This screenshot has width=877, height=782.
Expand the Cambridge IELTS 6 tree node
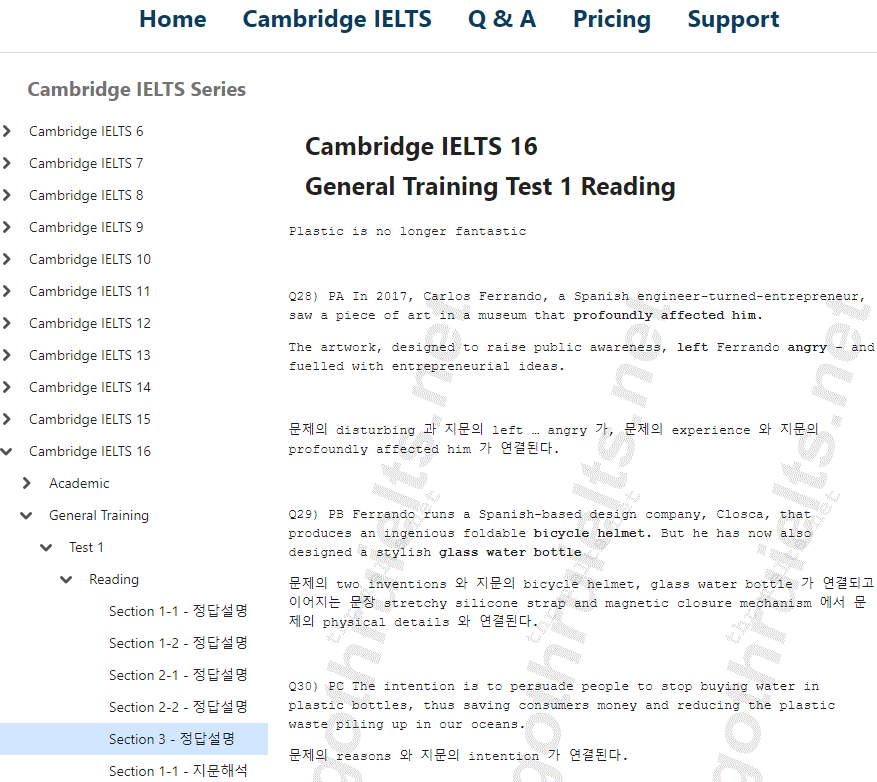pyautogui.click(x=8, y=131)
